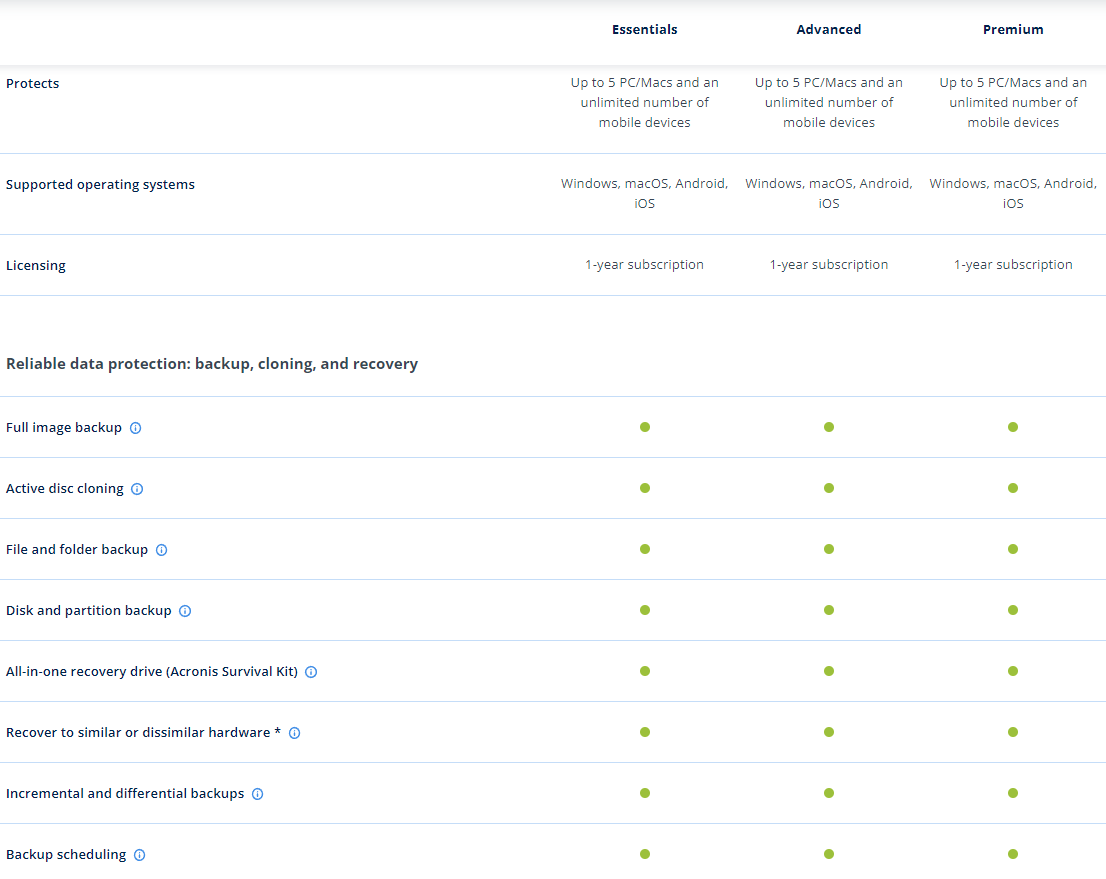Click the Supported operating systems label
The width and height of the screenshot is (1106, 879).
click(x=100, y=185)
